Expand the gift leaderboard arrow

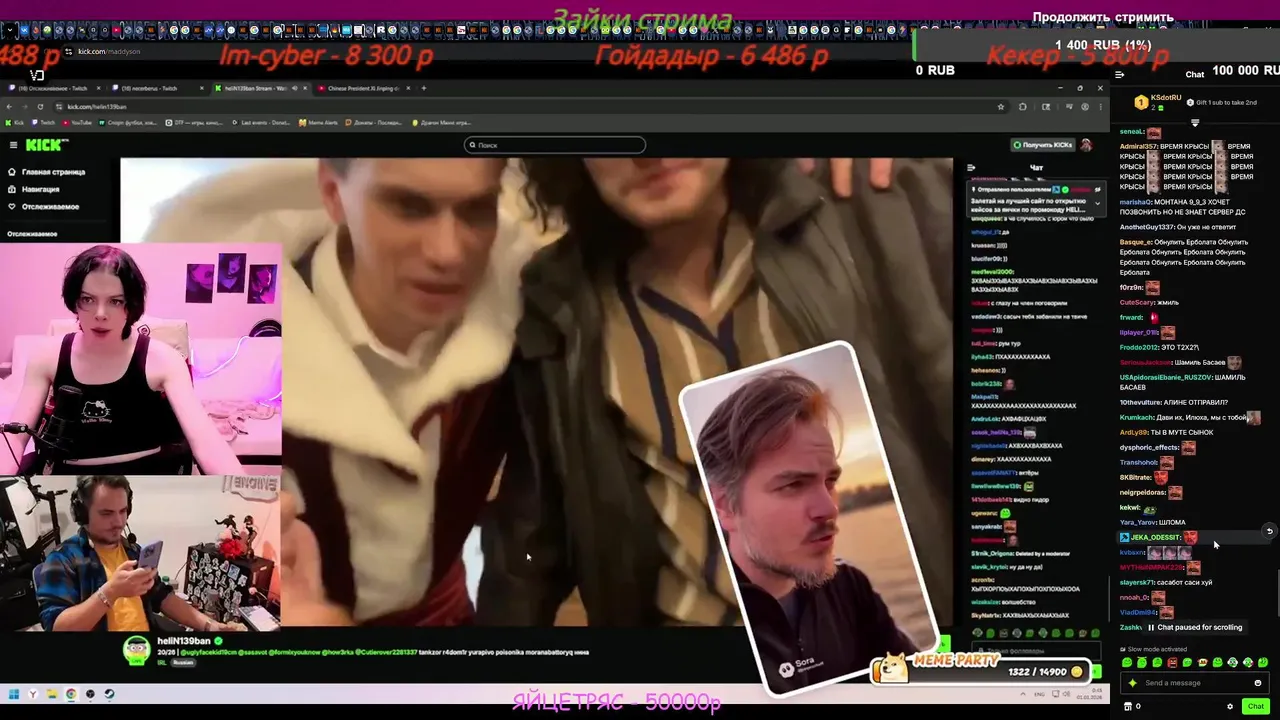[1195, 123]
